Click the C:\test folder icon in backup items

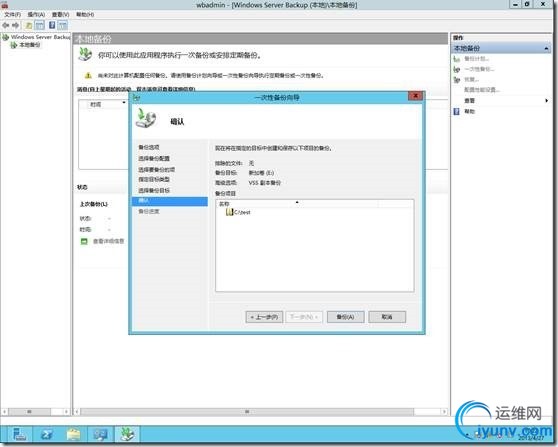229,212
